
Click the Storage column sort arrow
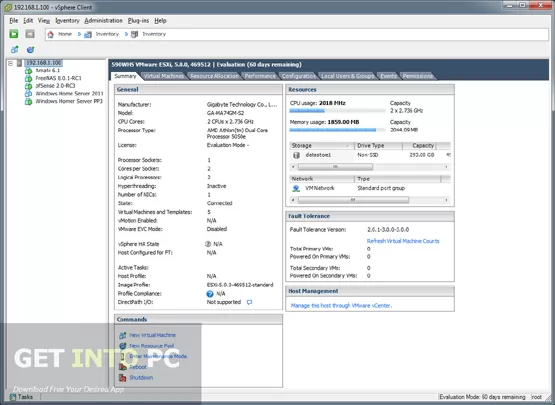(x=348, y=146)
